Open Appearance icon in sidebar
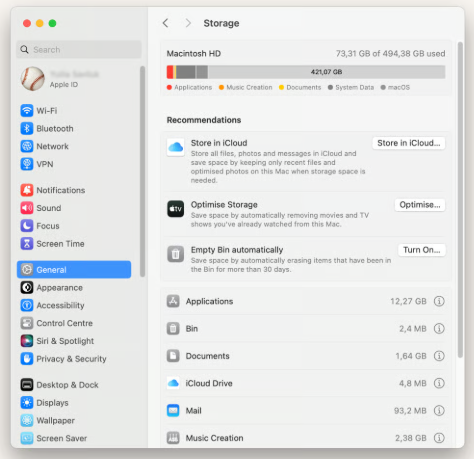 coord(27,287)
